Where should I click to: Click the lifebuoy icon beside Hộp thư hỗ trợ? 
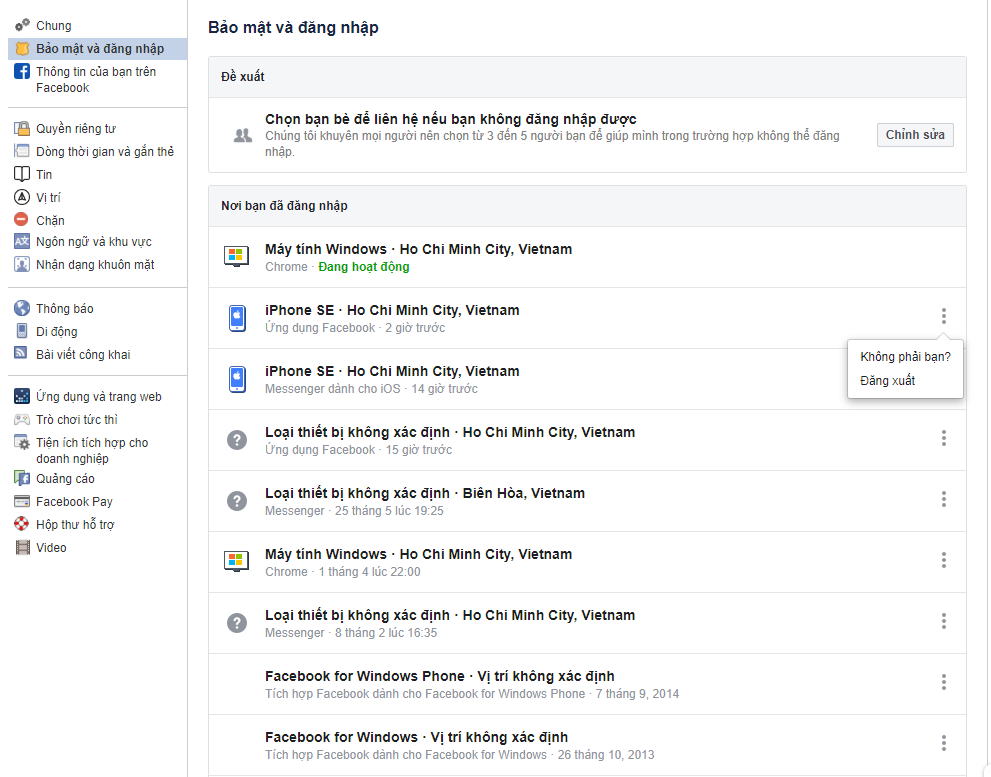(22, 523)
